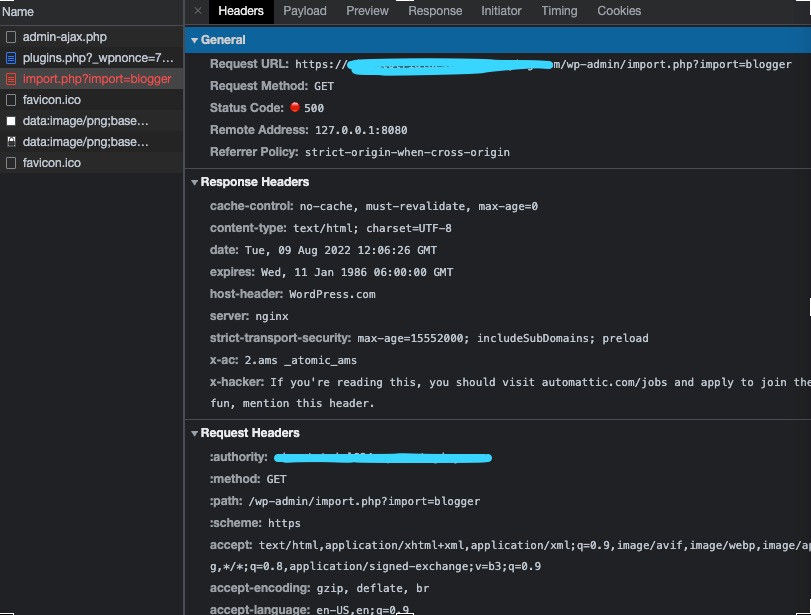Open the Preview tab
The height and width of the screenshot is (615, 811).
tap(367, 11)
